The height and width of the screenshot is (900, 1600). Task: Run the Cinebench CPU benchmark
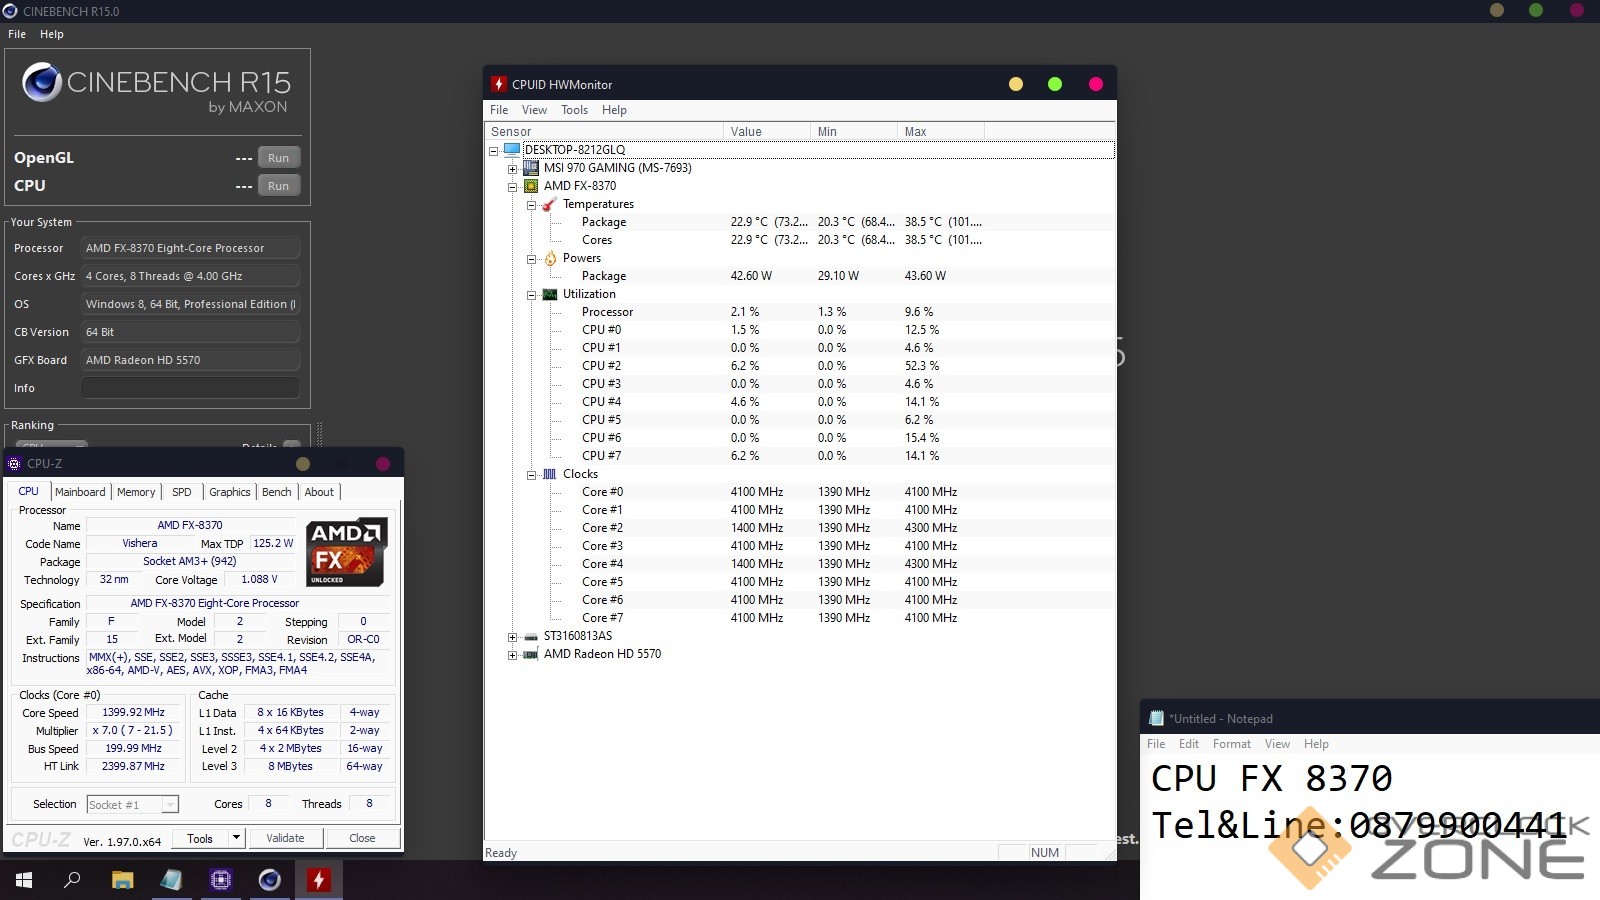pos(278,186)
